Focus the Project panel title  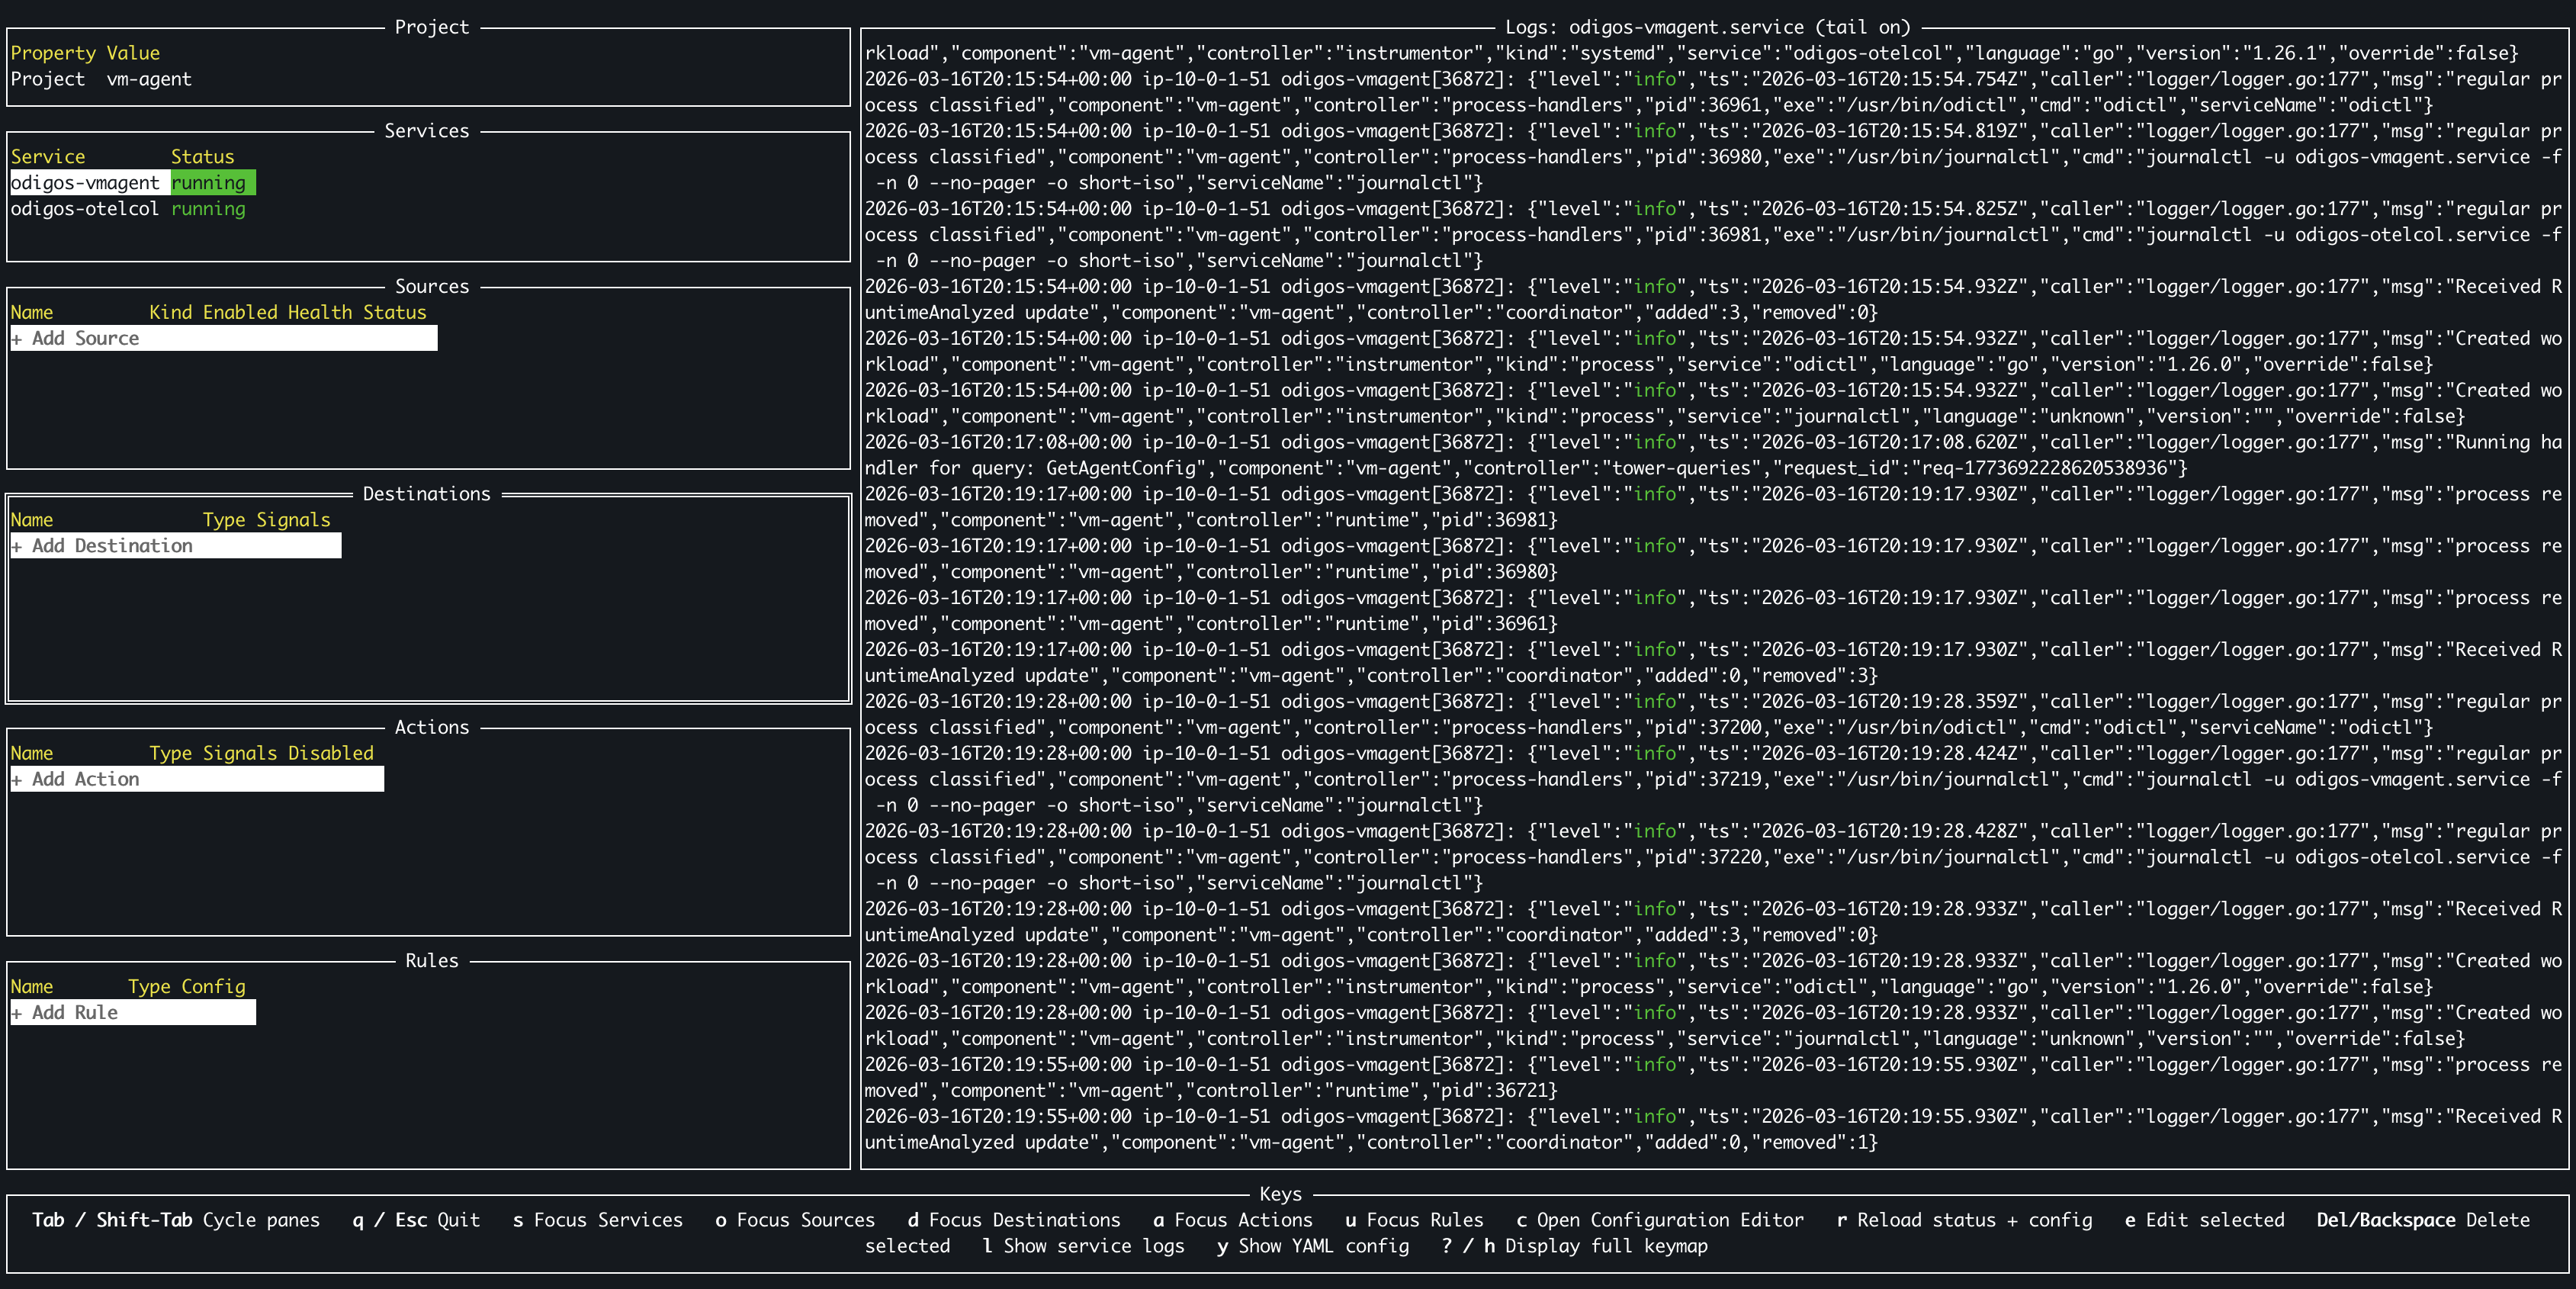coord(431,27)
